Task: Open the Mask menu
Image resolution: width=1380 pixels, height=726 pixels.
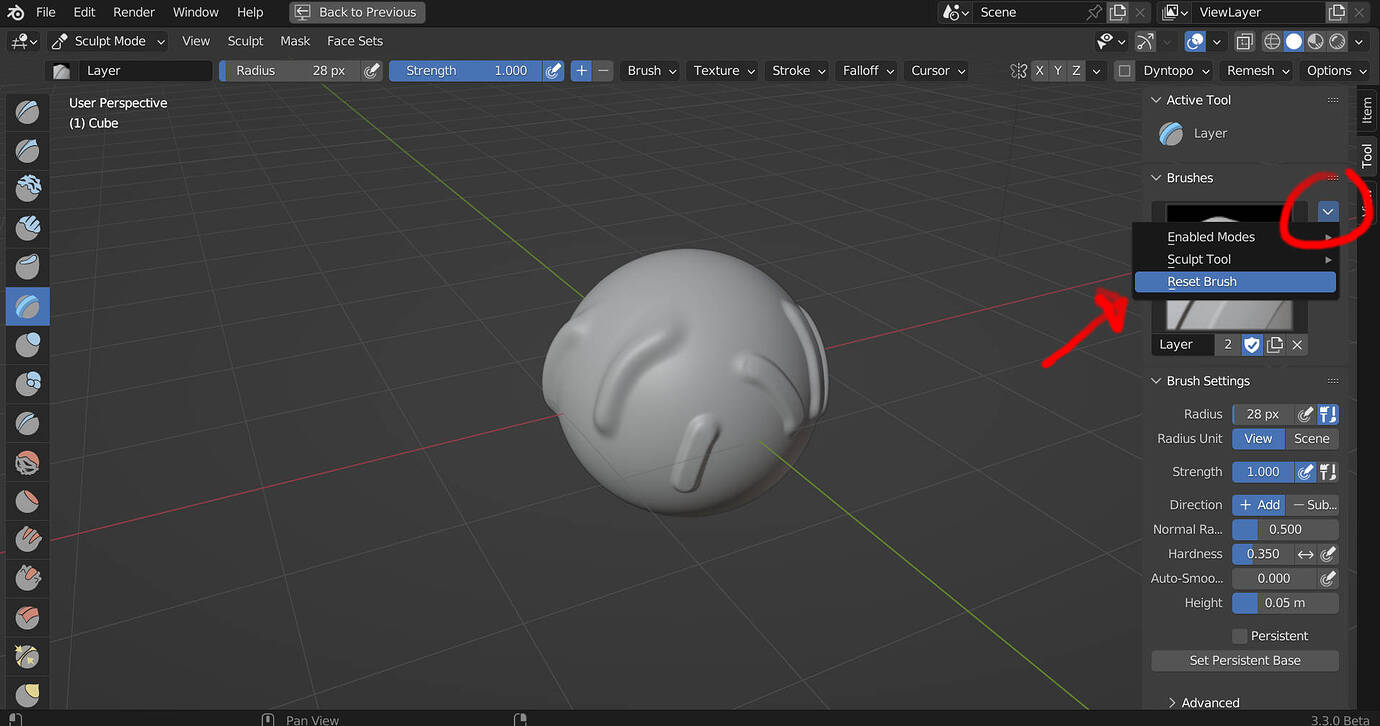Action: tap(294, 41)
